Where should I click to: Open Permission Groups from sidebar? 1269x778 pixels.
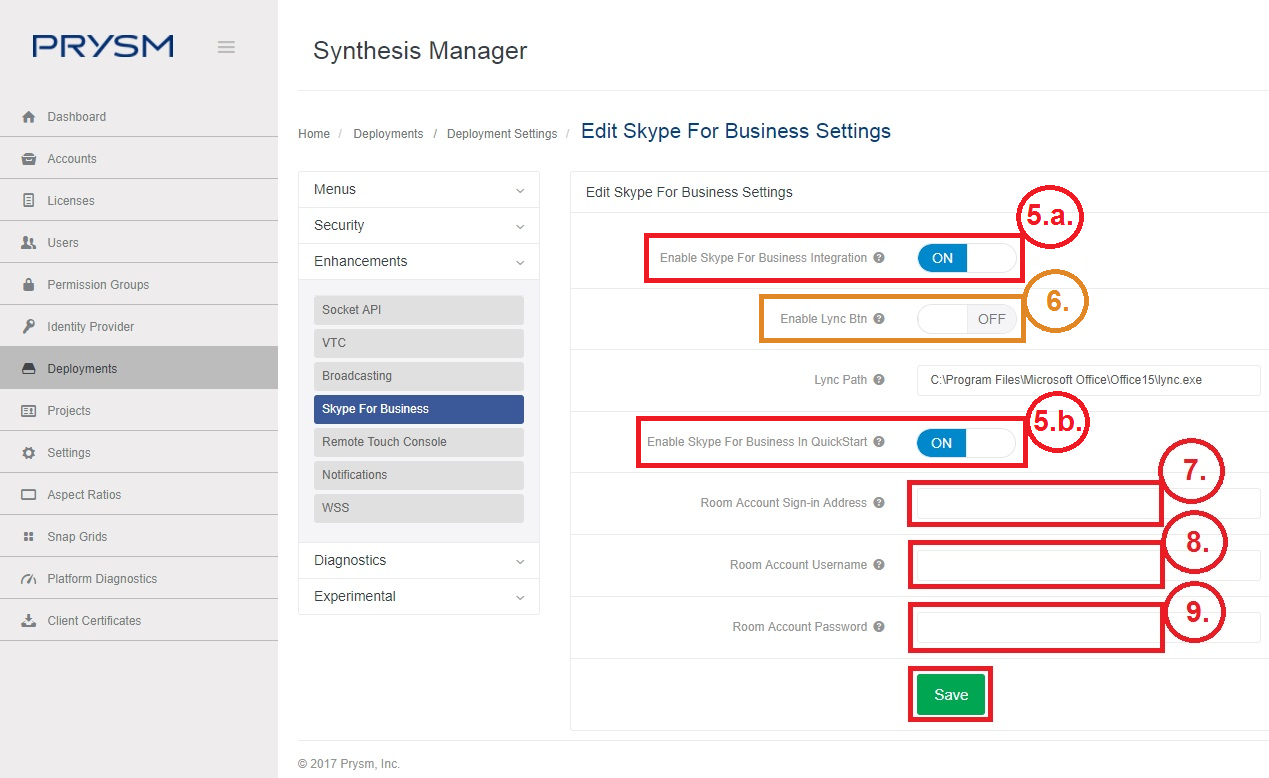(139, 285)
